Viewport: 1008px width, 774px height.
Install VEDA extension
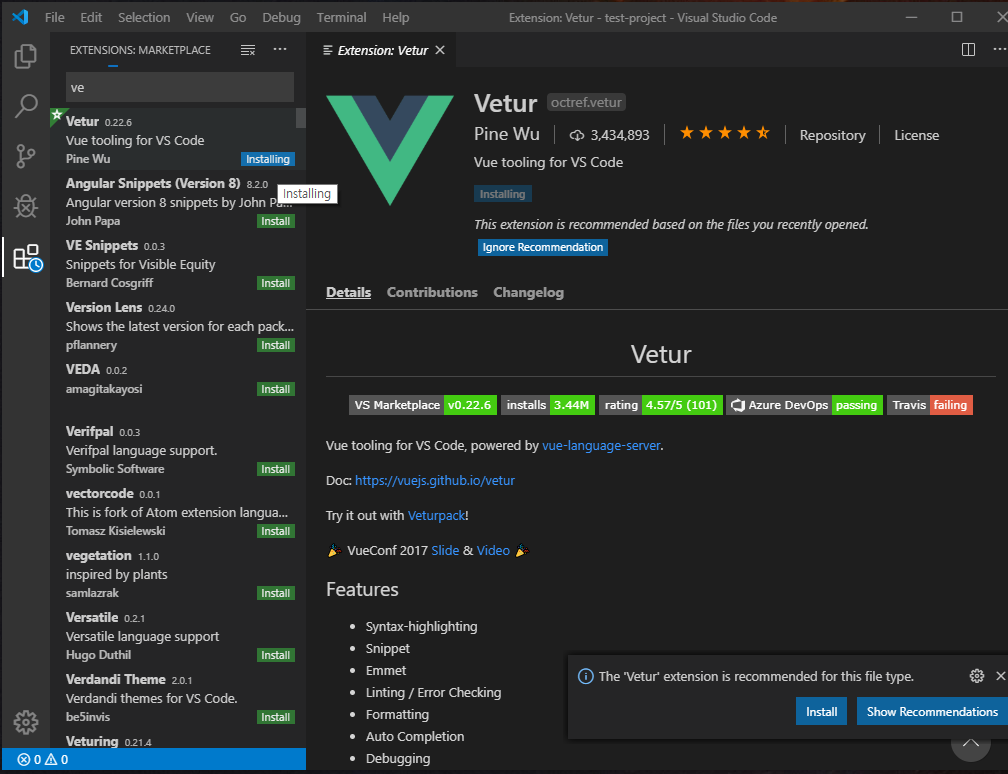click(276, 389)
